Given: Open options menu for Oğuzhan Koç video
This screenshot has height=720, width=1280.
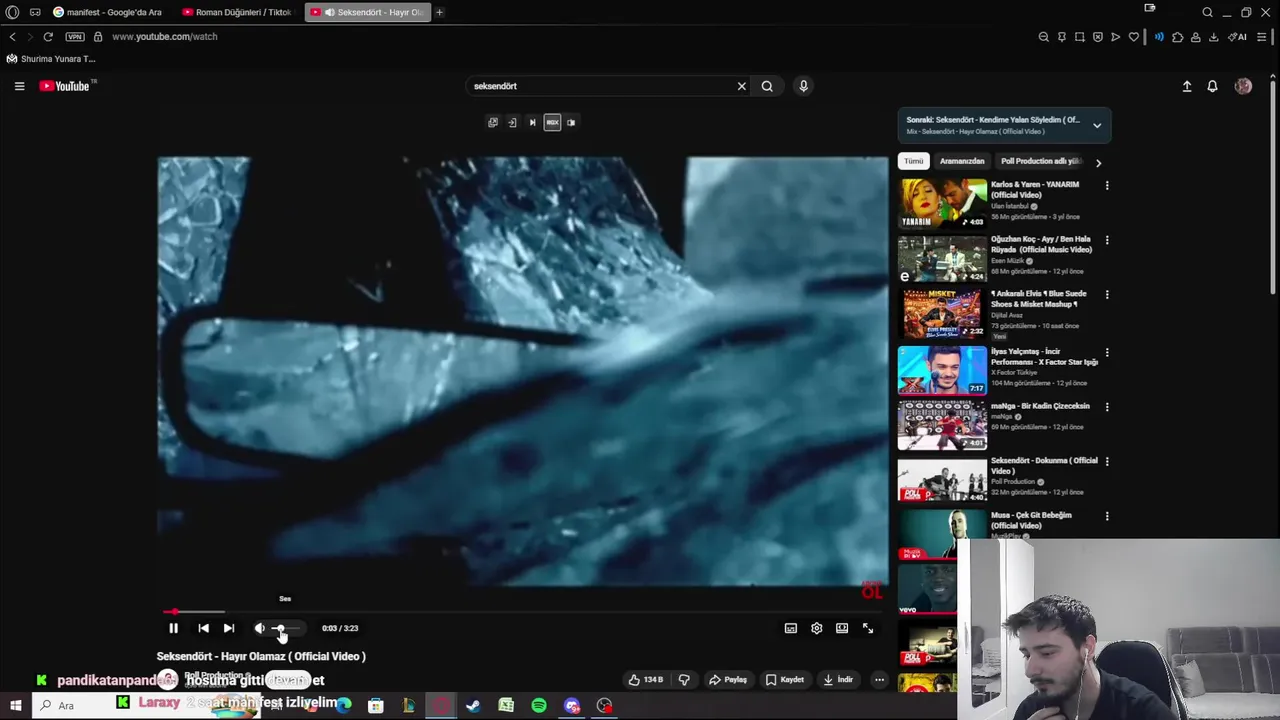Looking at the screenshot, I should pos(1106,240).
